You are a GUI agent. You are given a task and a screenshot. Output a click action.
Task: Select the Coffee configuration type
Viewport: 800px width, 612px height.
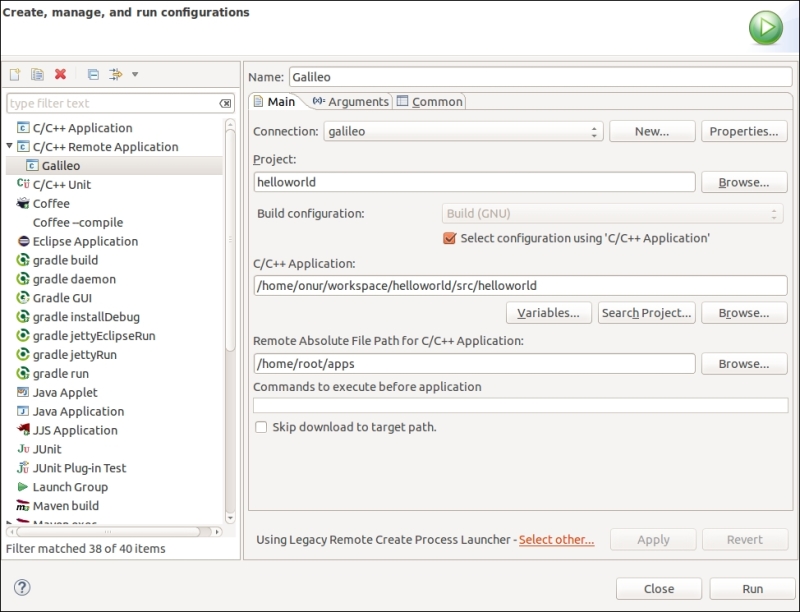(51, 203)
